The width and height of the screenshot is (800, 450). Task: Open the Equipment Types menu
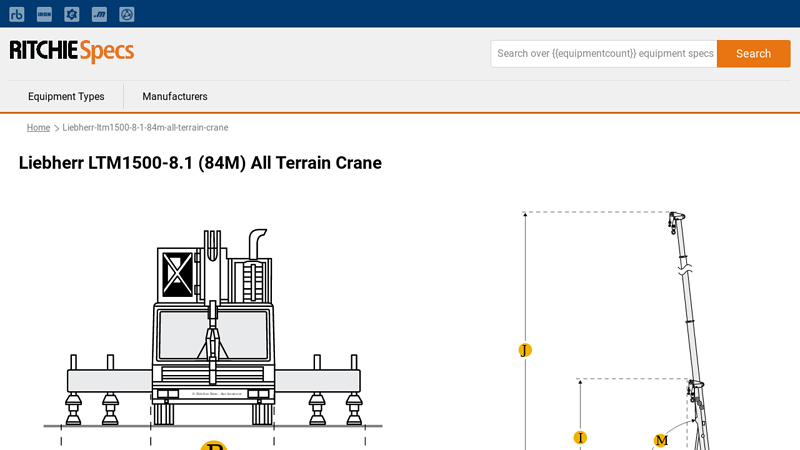(66, 96)
